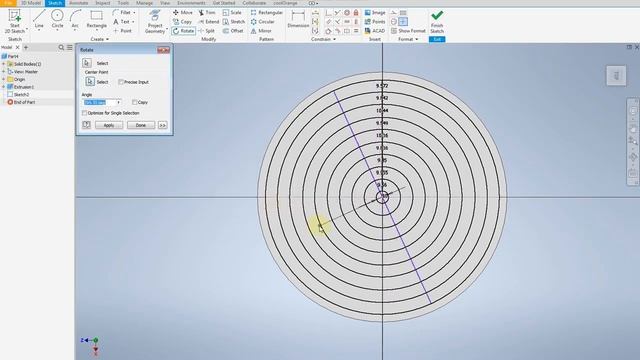Click the Exit button under Finish Sketch

(437, 39)
